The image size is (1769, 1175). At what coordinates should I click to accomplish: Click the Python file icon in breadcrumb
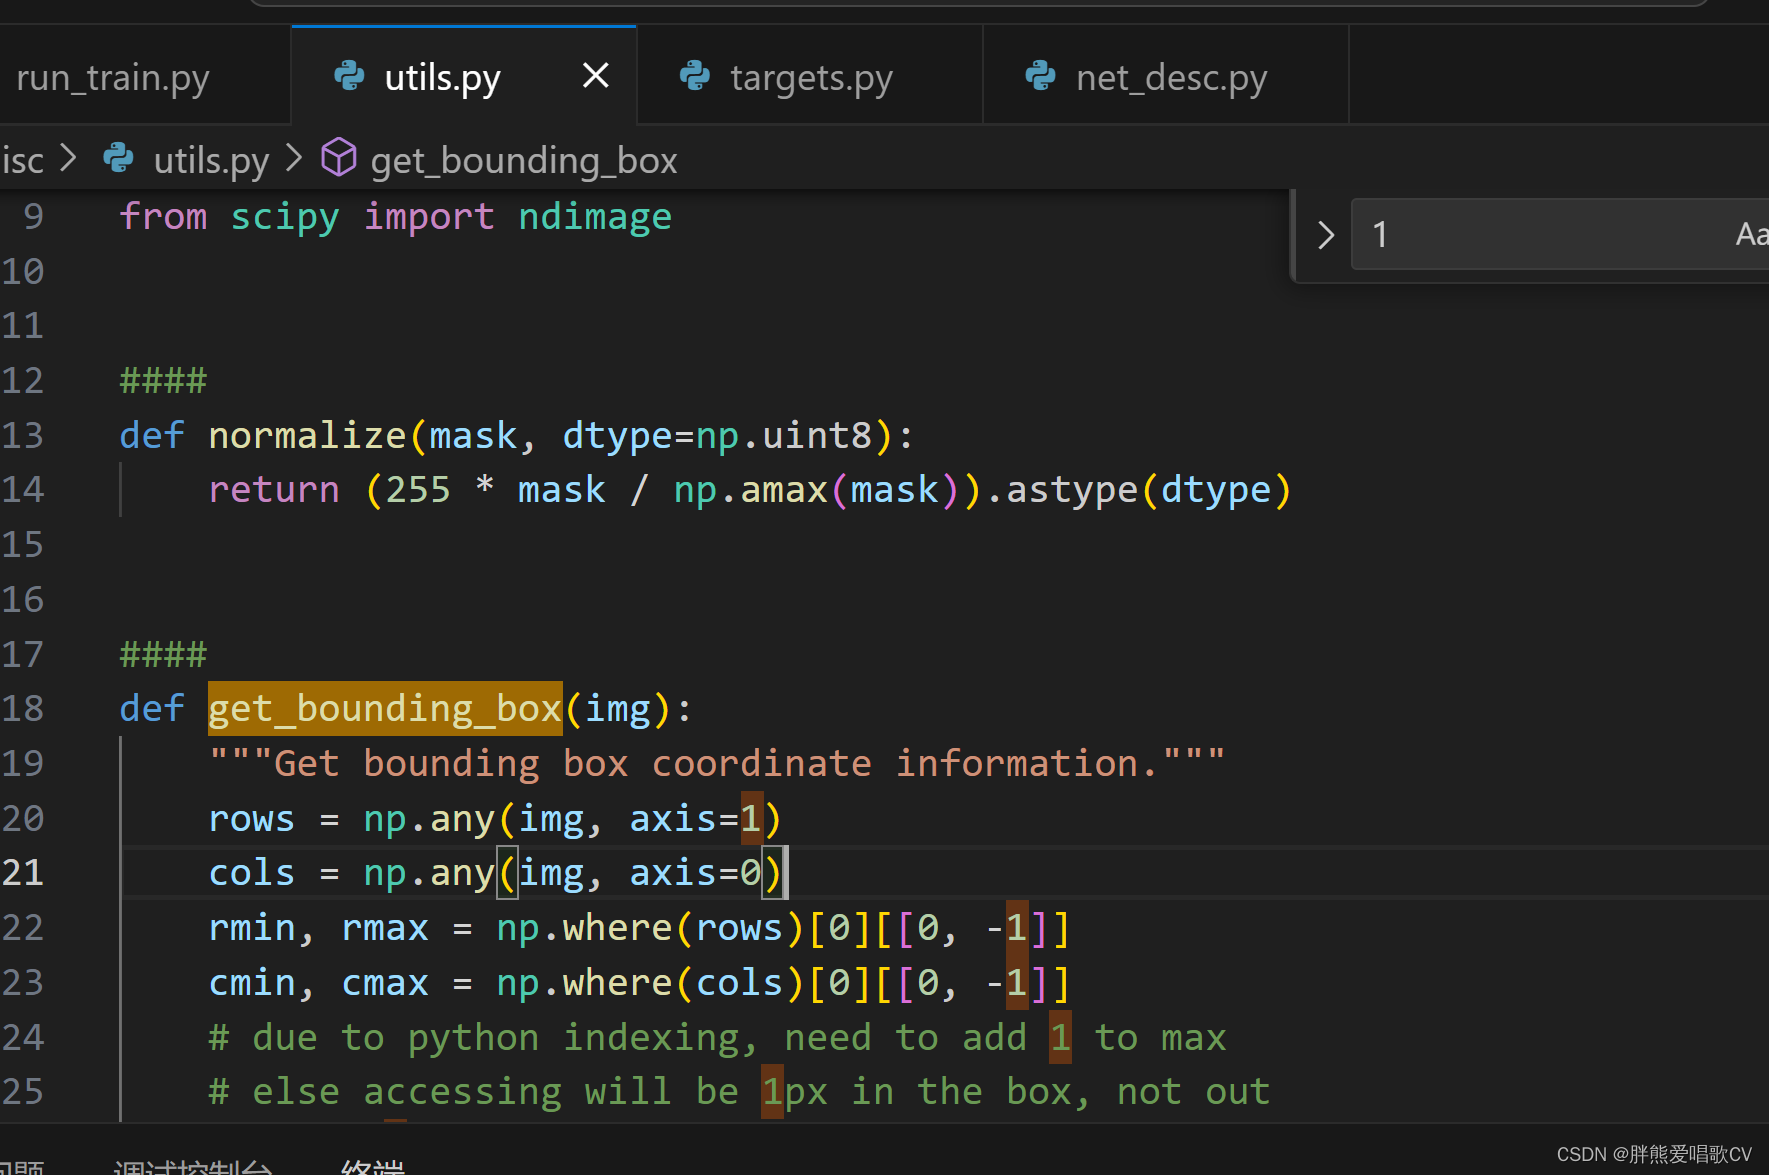tap(119, 158)
